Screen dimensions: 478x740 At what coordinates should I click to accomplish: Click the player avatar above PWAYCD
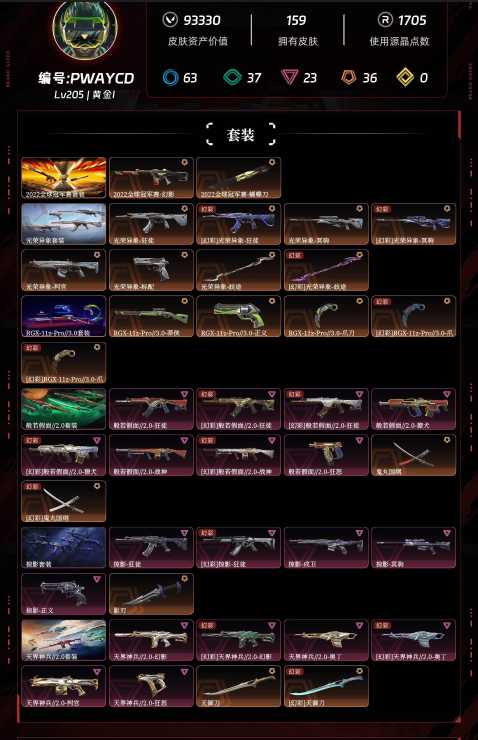85,29
